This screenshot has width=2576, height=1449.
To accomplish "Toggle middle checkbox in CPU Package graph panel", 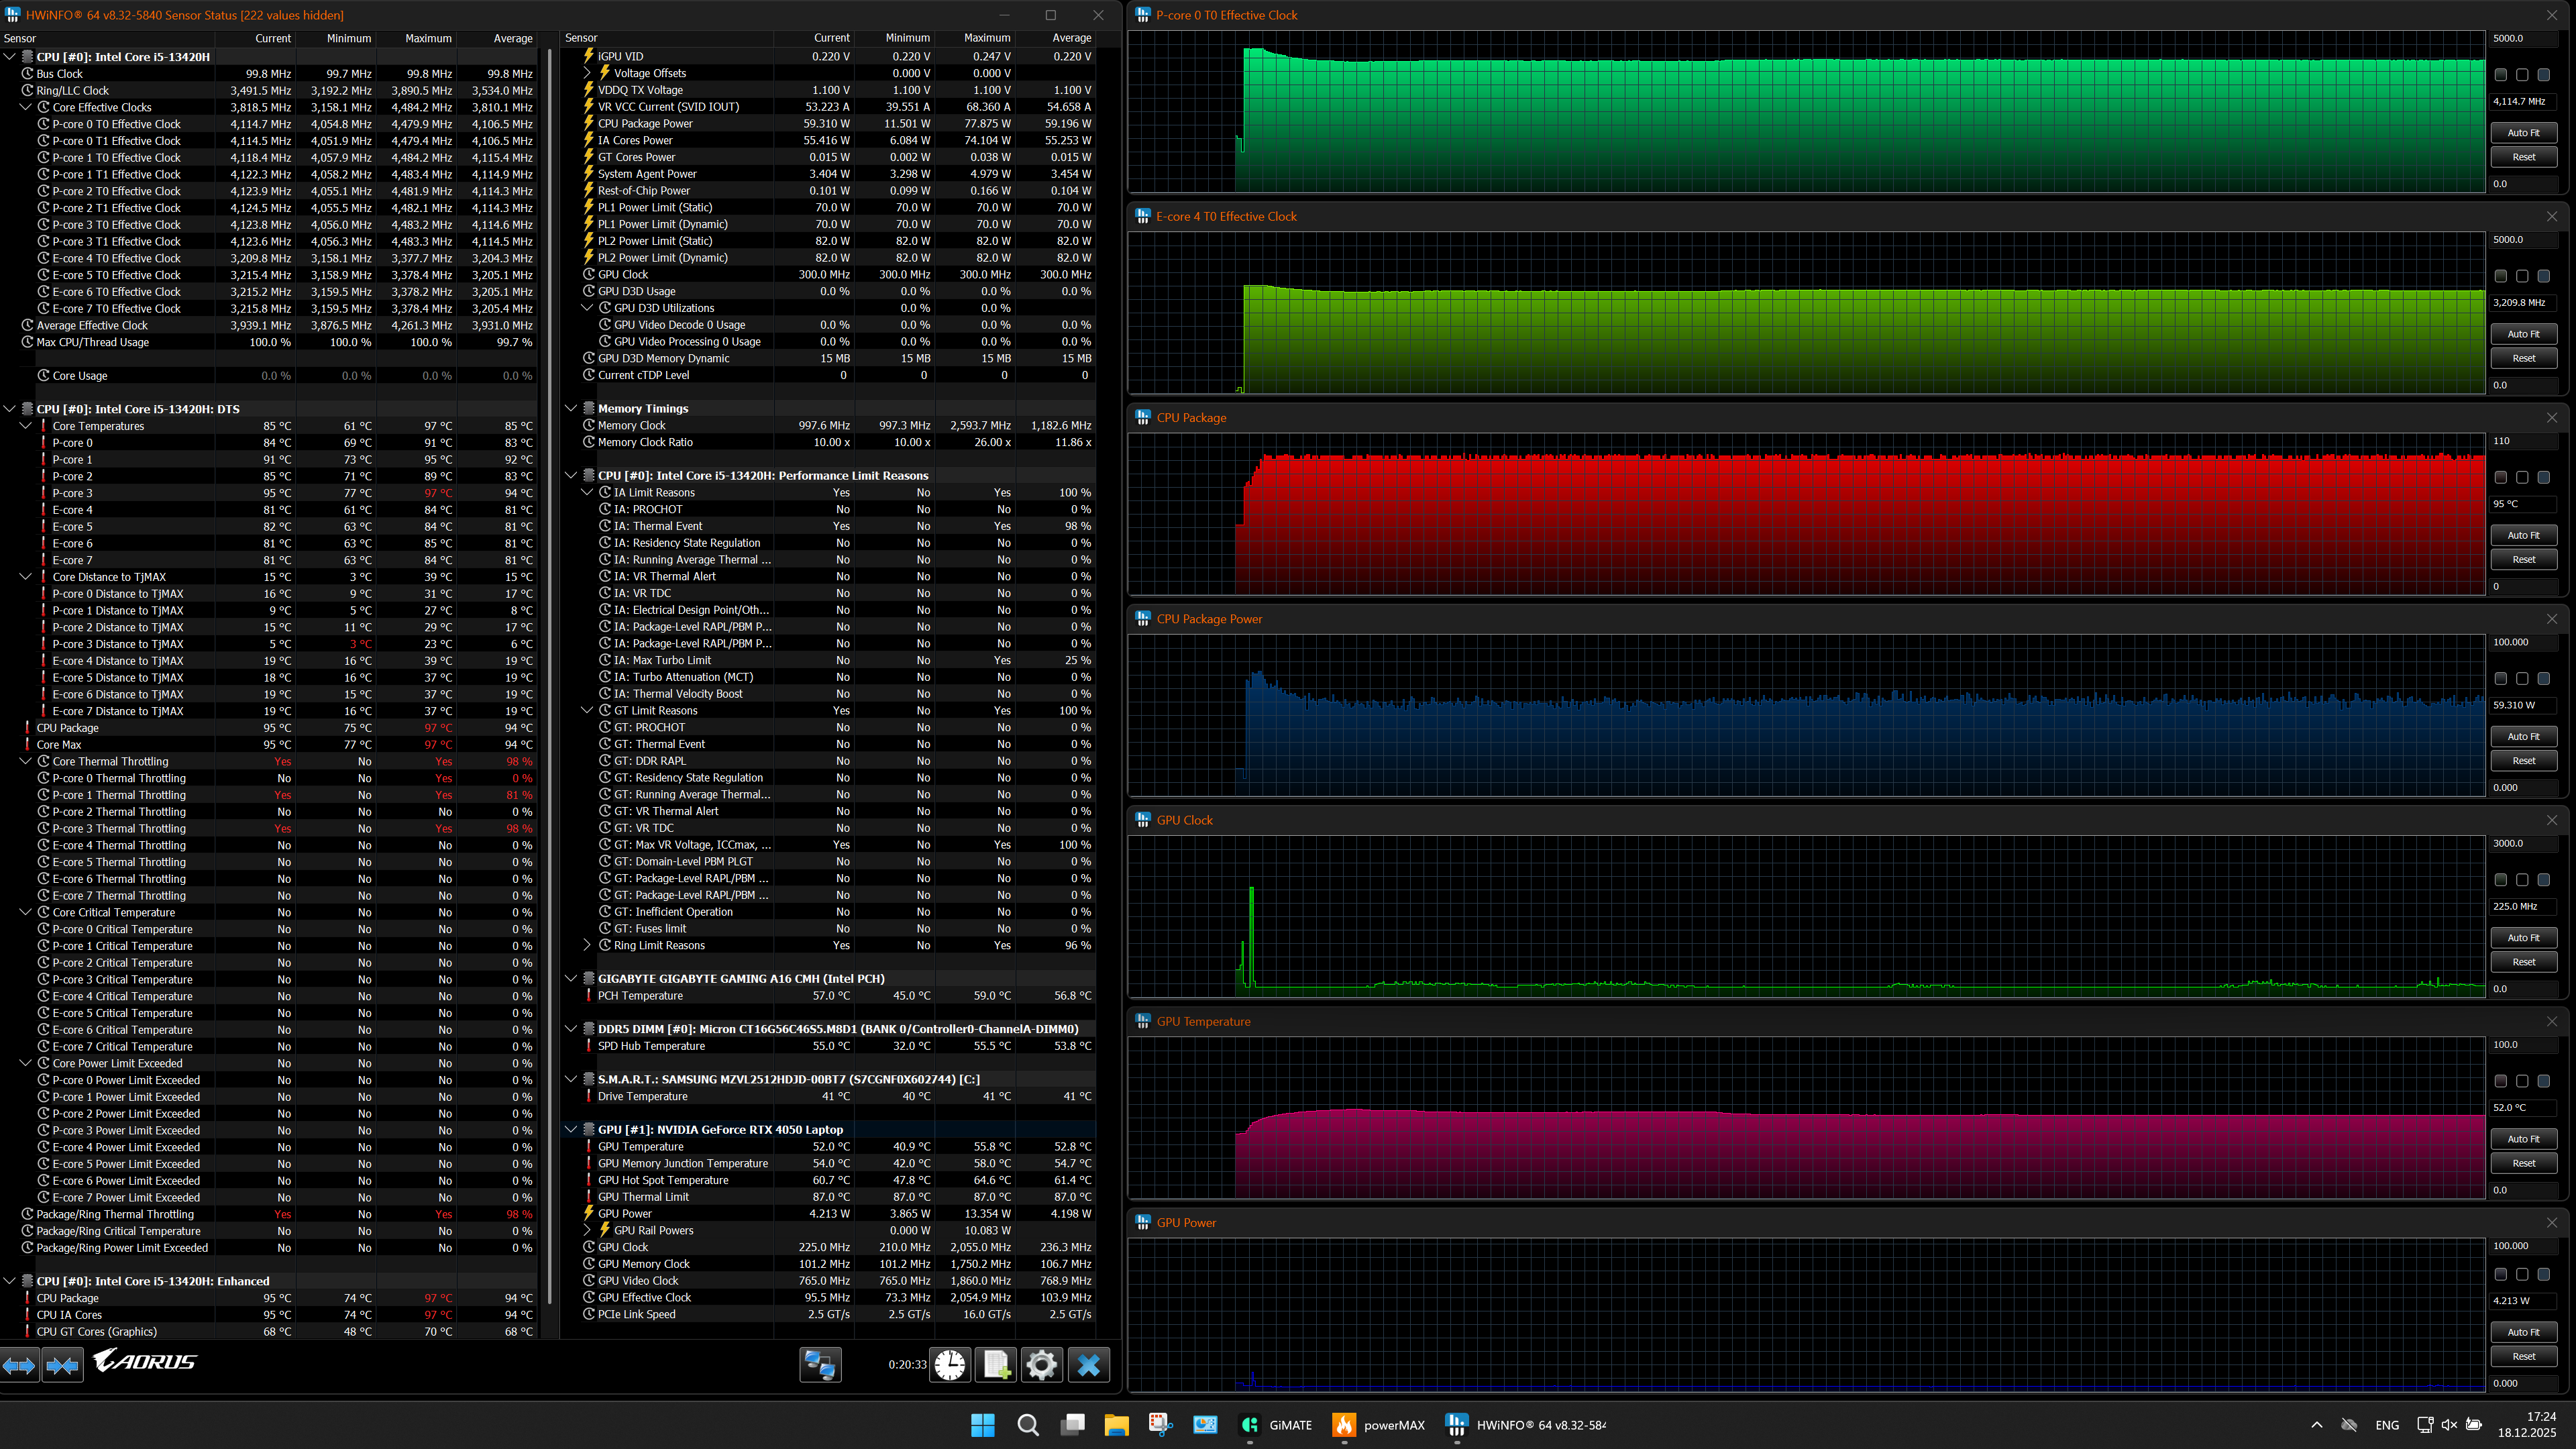I will coord(2522,478).
